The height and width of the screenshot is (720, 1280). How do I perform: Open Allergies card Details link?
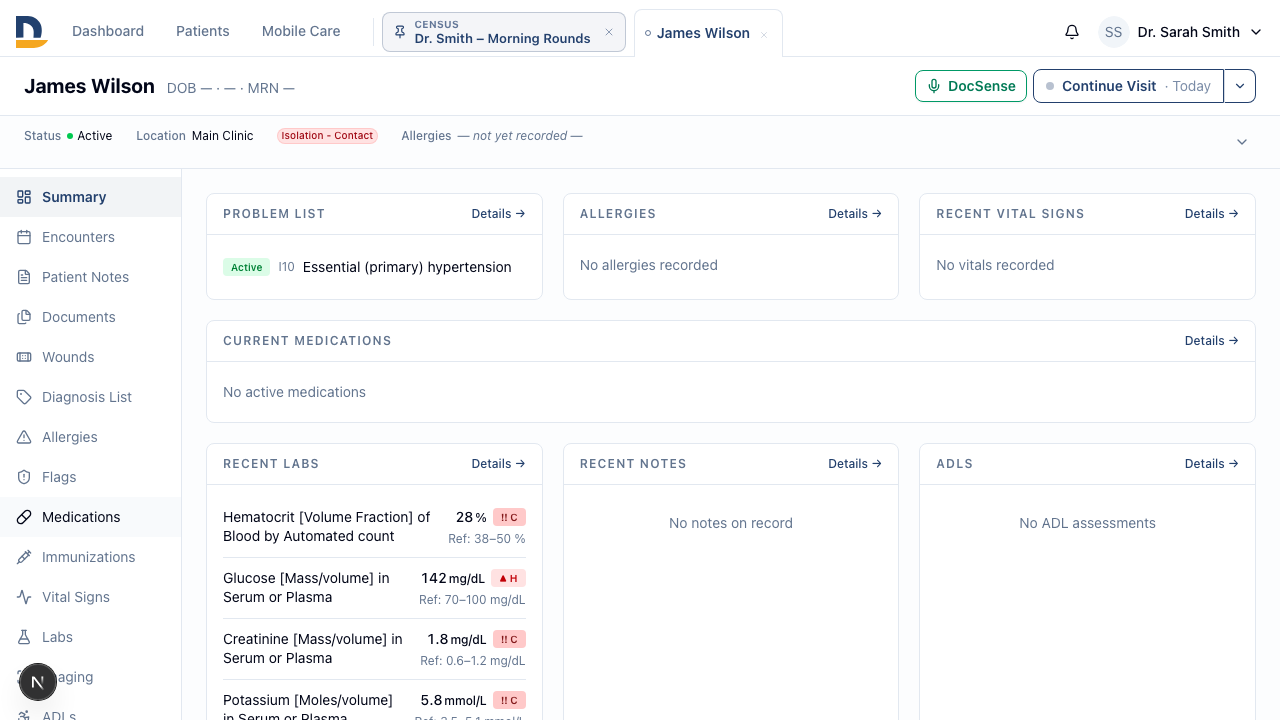[855, 214]
